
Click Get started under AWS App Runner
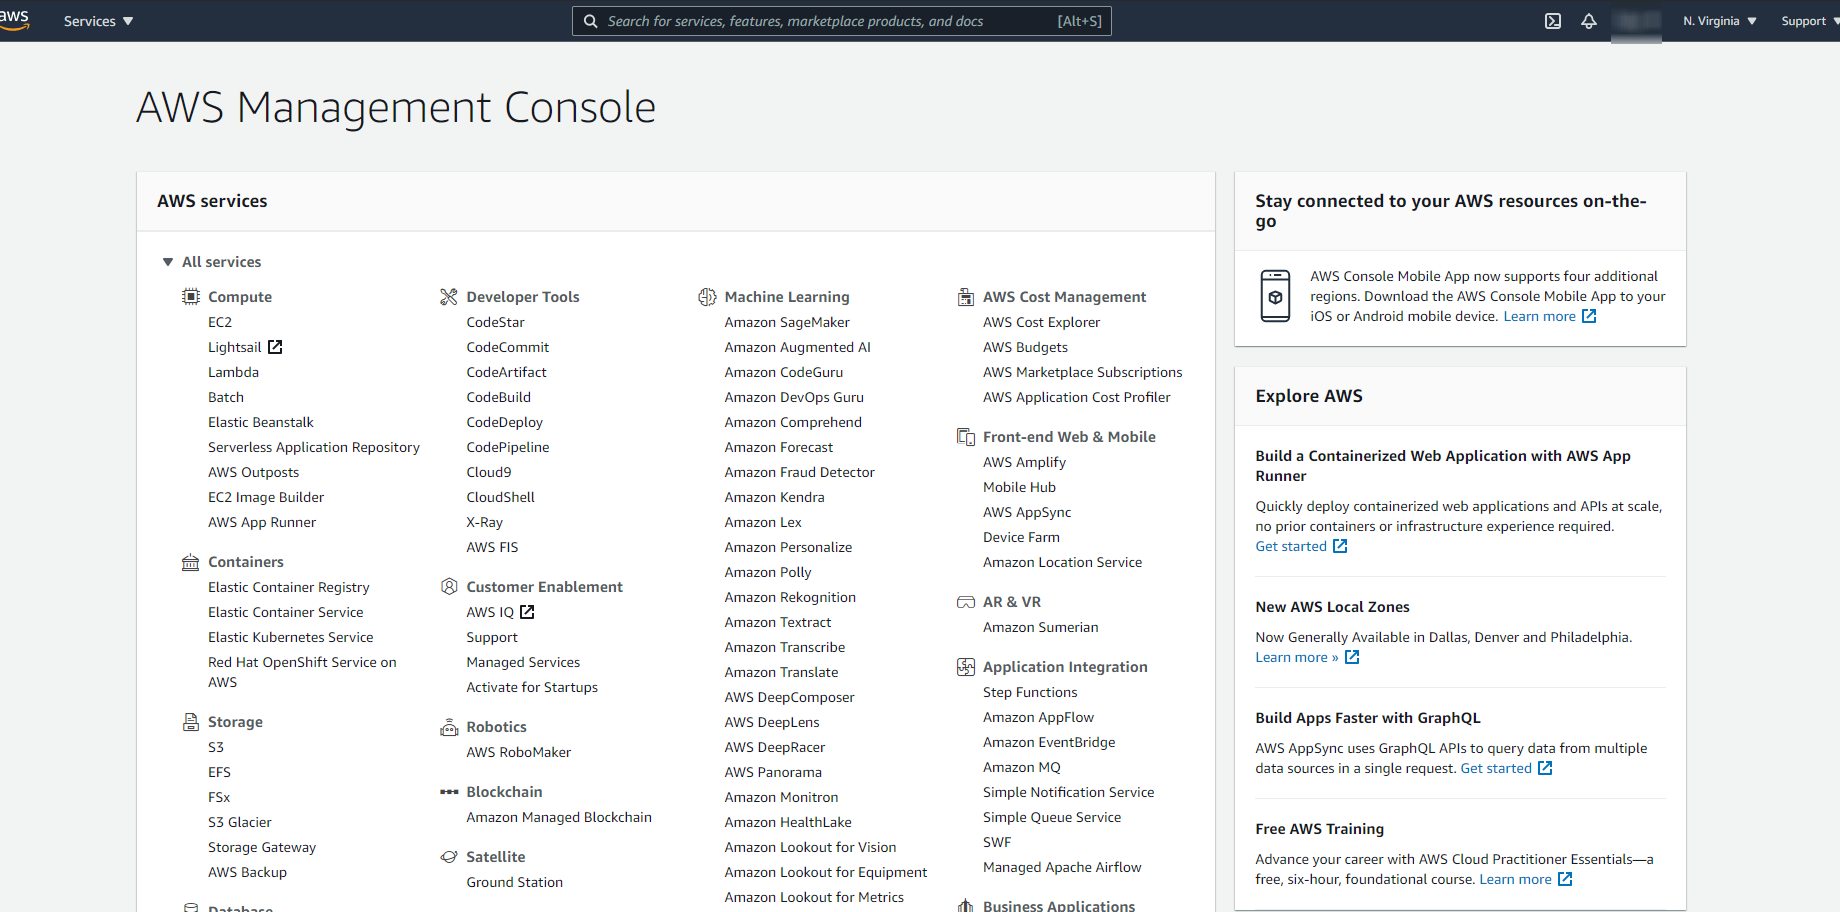coord(1292,546)
